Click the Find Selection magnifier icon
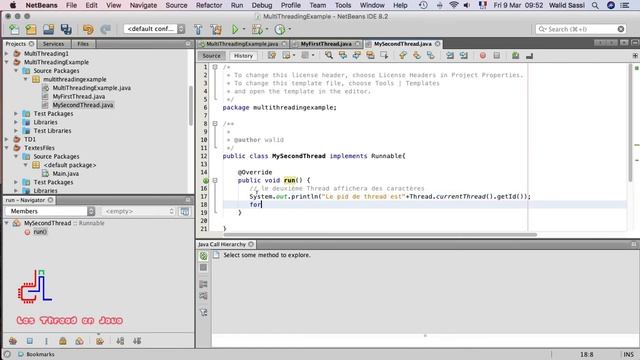 click(329, 56)
